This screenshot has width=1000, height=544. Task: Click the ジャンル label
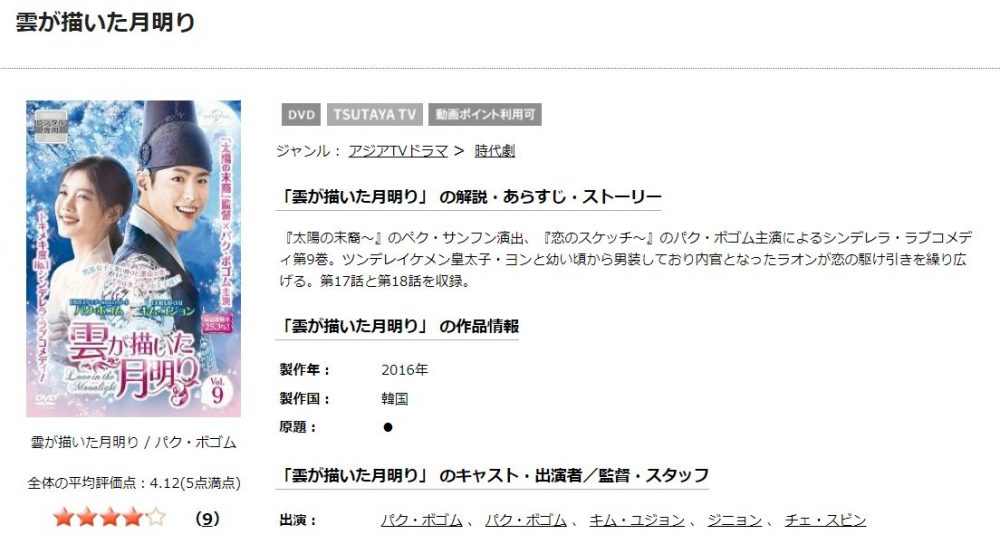(x=309, y=151)
